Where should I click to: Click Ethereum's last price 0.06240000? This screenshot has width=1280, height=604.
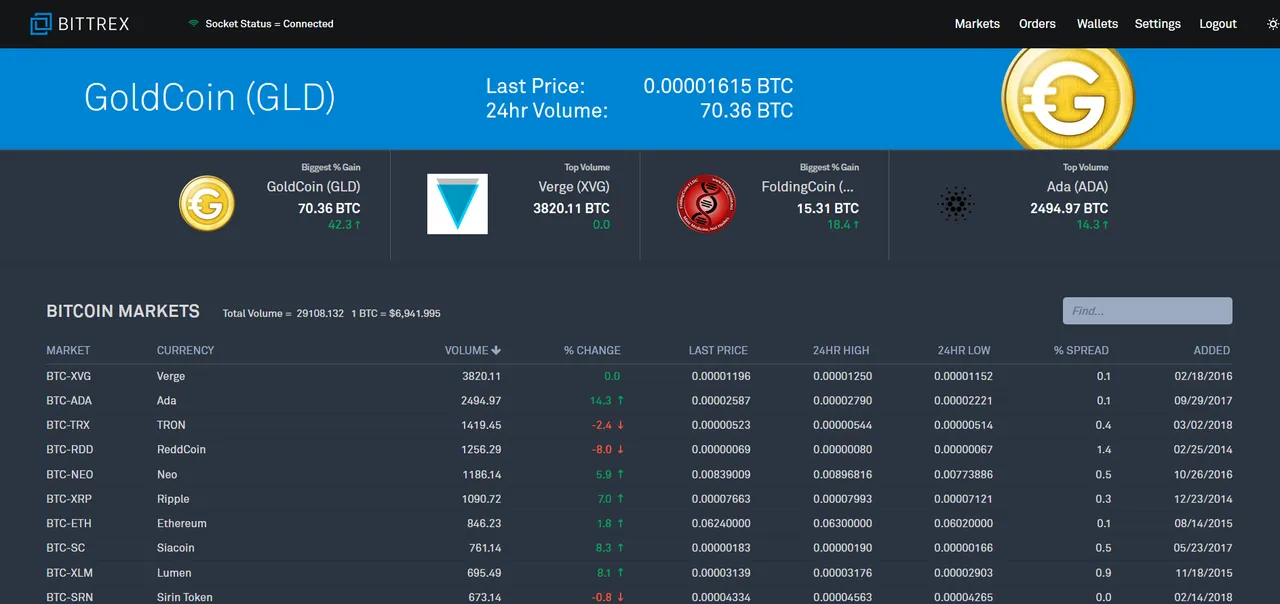[721, 524]
